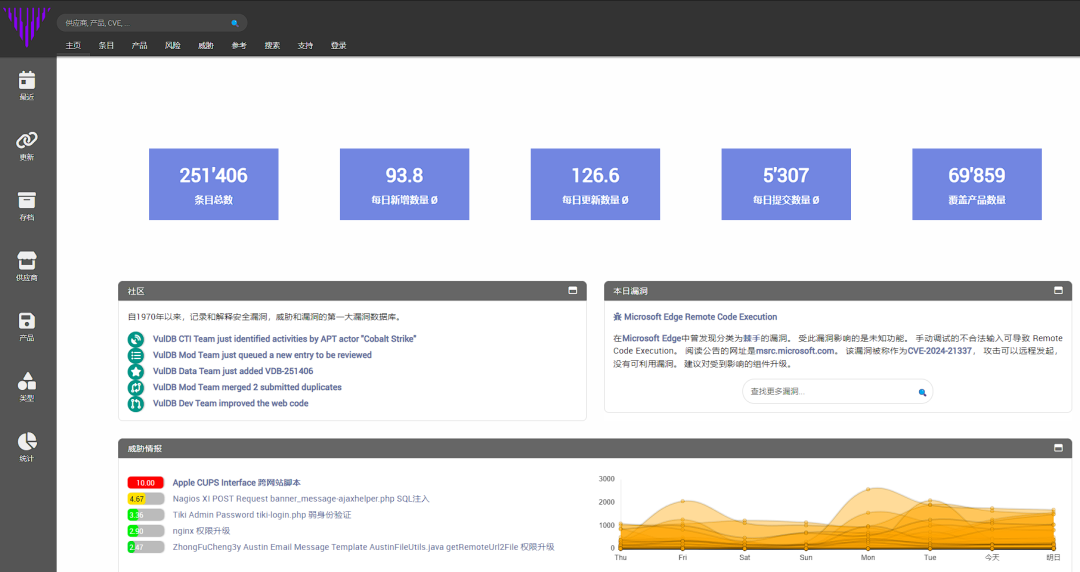Open the nginx 权限升级 entry
Screen dimensions: 1080x572
pos(201,531)
